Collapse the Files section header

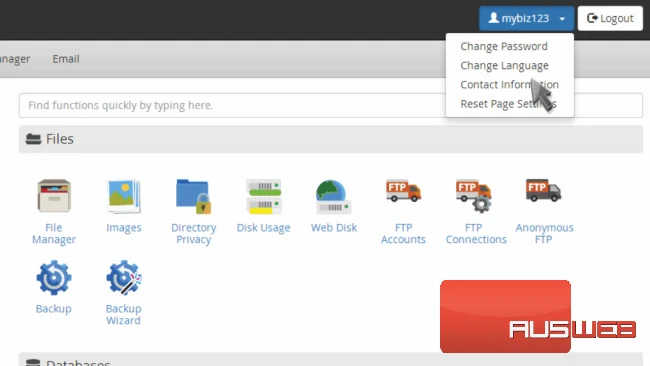click(x=330, y=139)
